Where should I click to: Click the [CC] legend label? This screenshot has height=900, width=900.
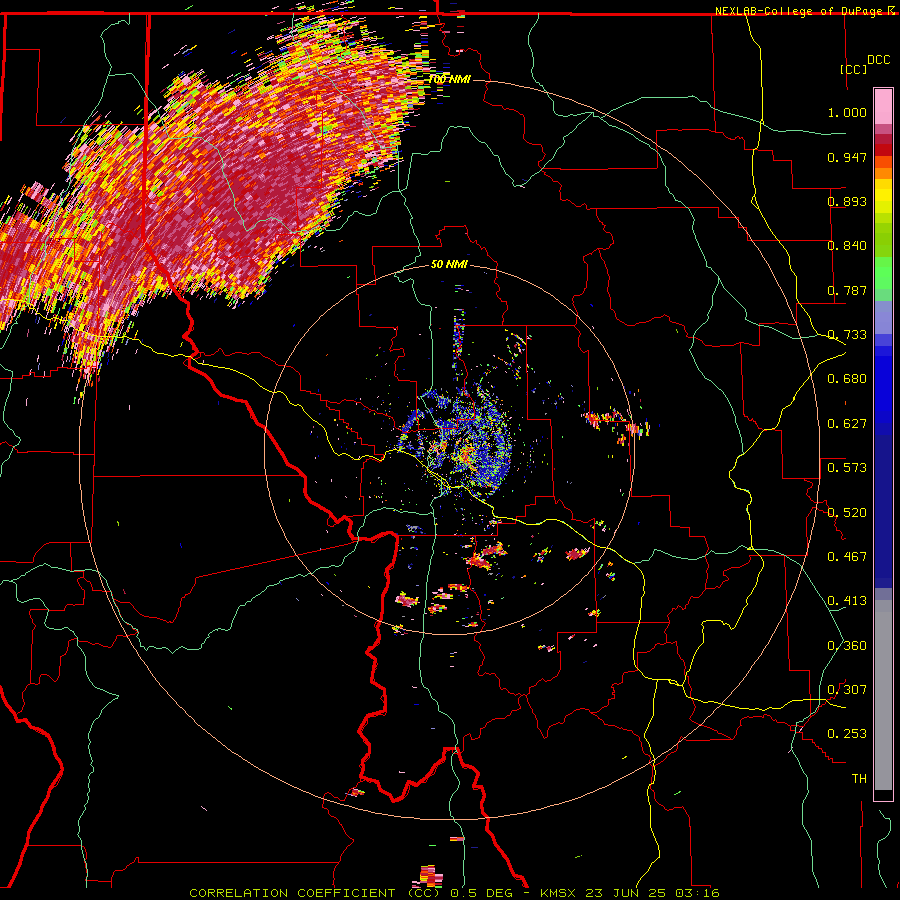853,69
